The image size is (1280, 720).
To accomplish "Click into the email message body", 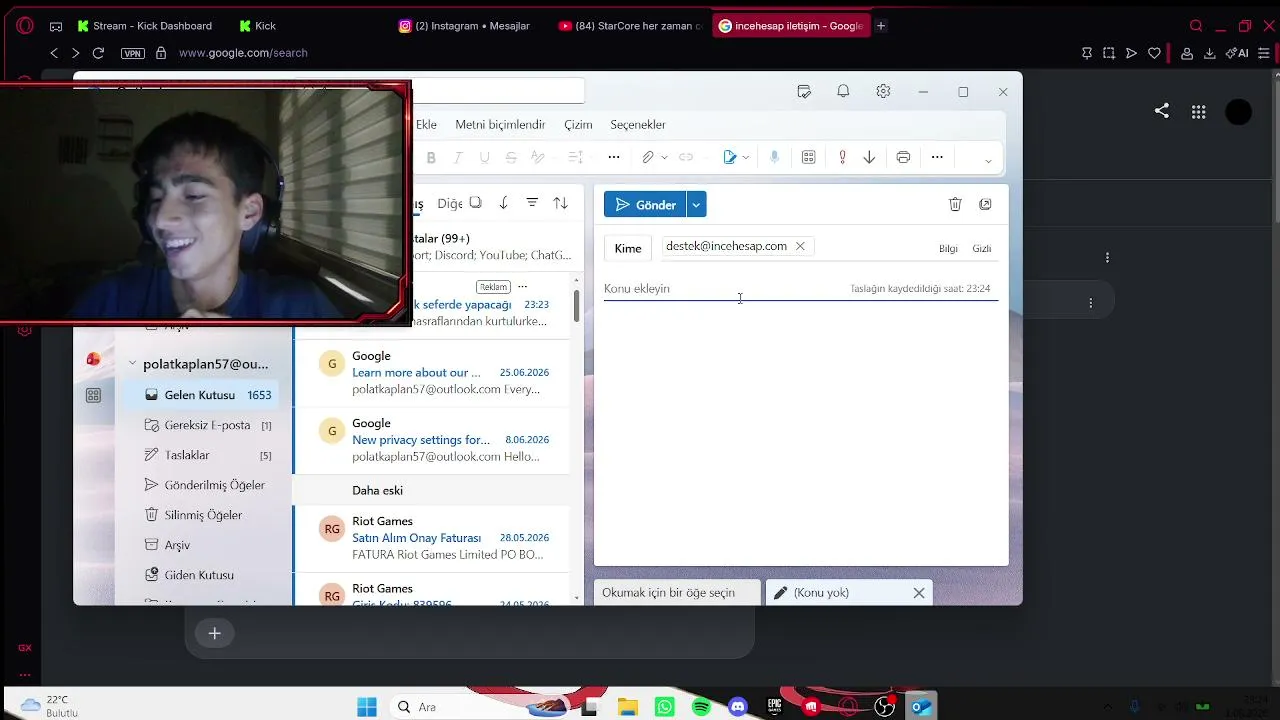I will point(801,432).
